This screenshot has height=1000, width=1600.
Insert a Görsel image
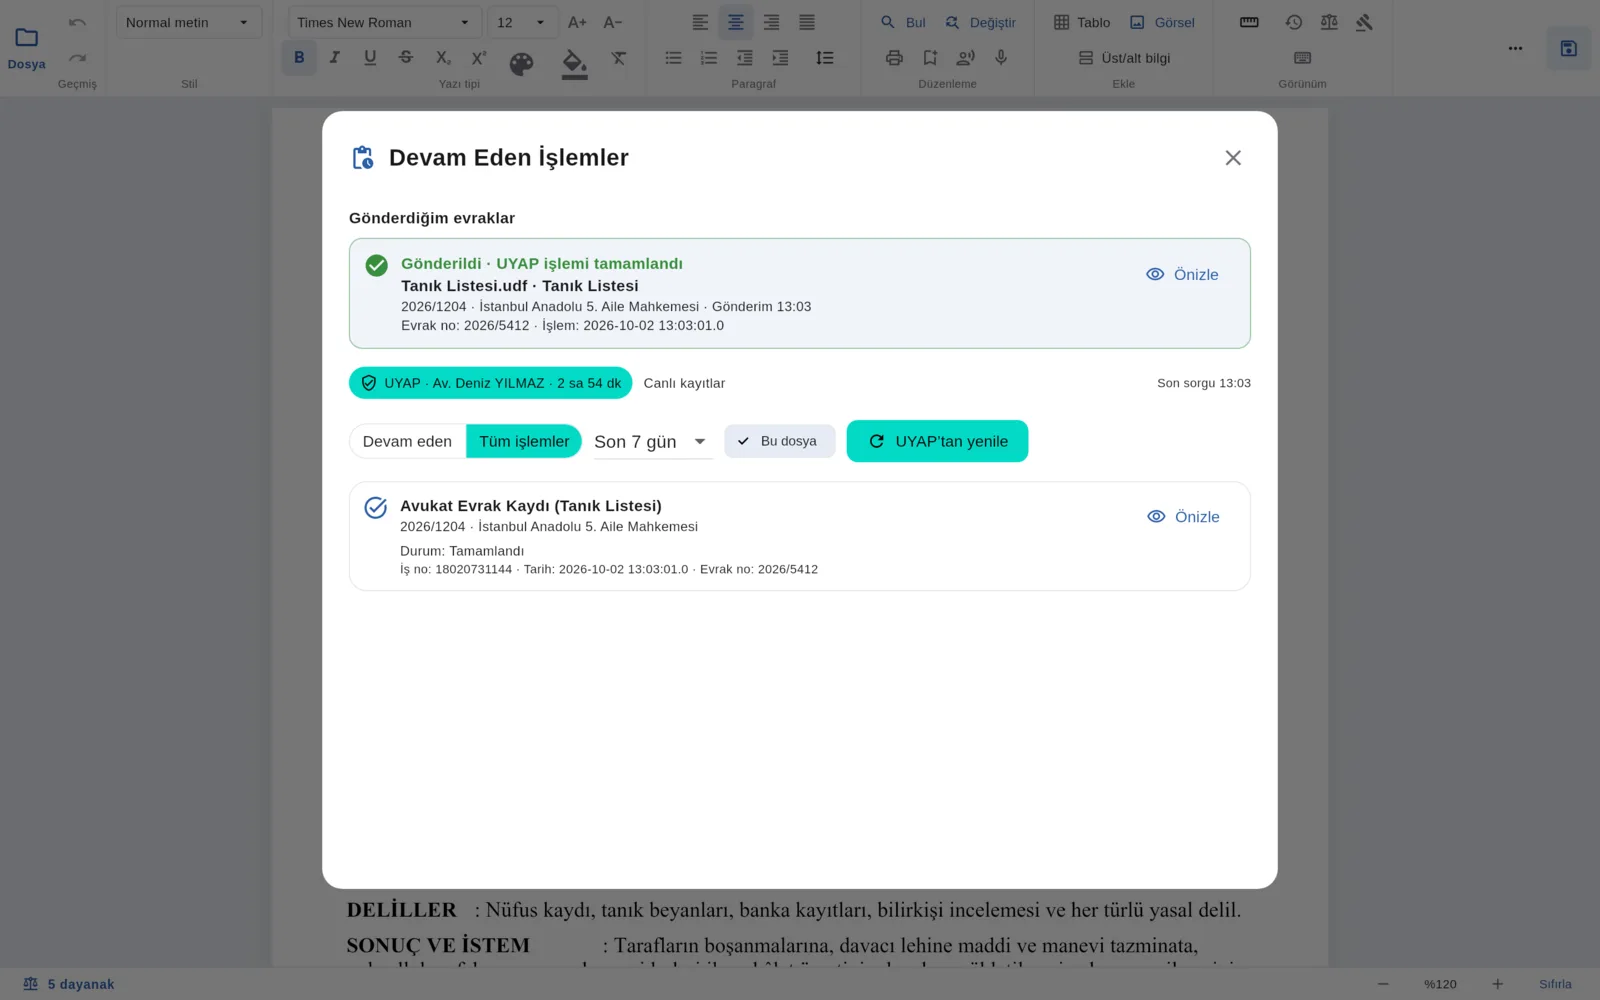1162,22
